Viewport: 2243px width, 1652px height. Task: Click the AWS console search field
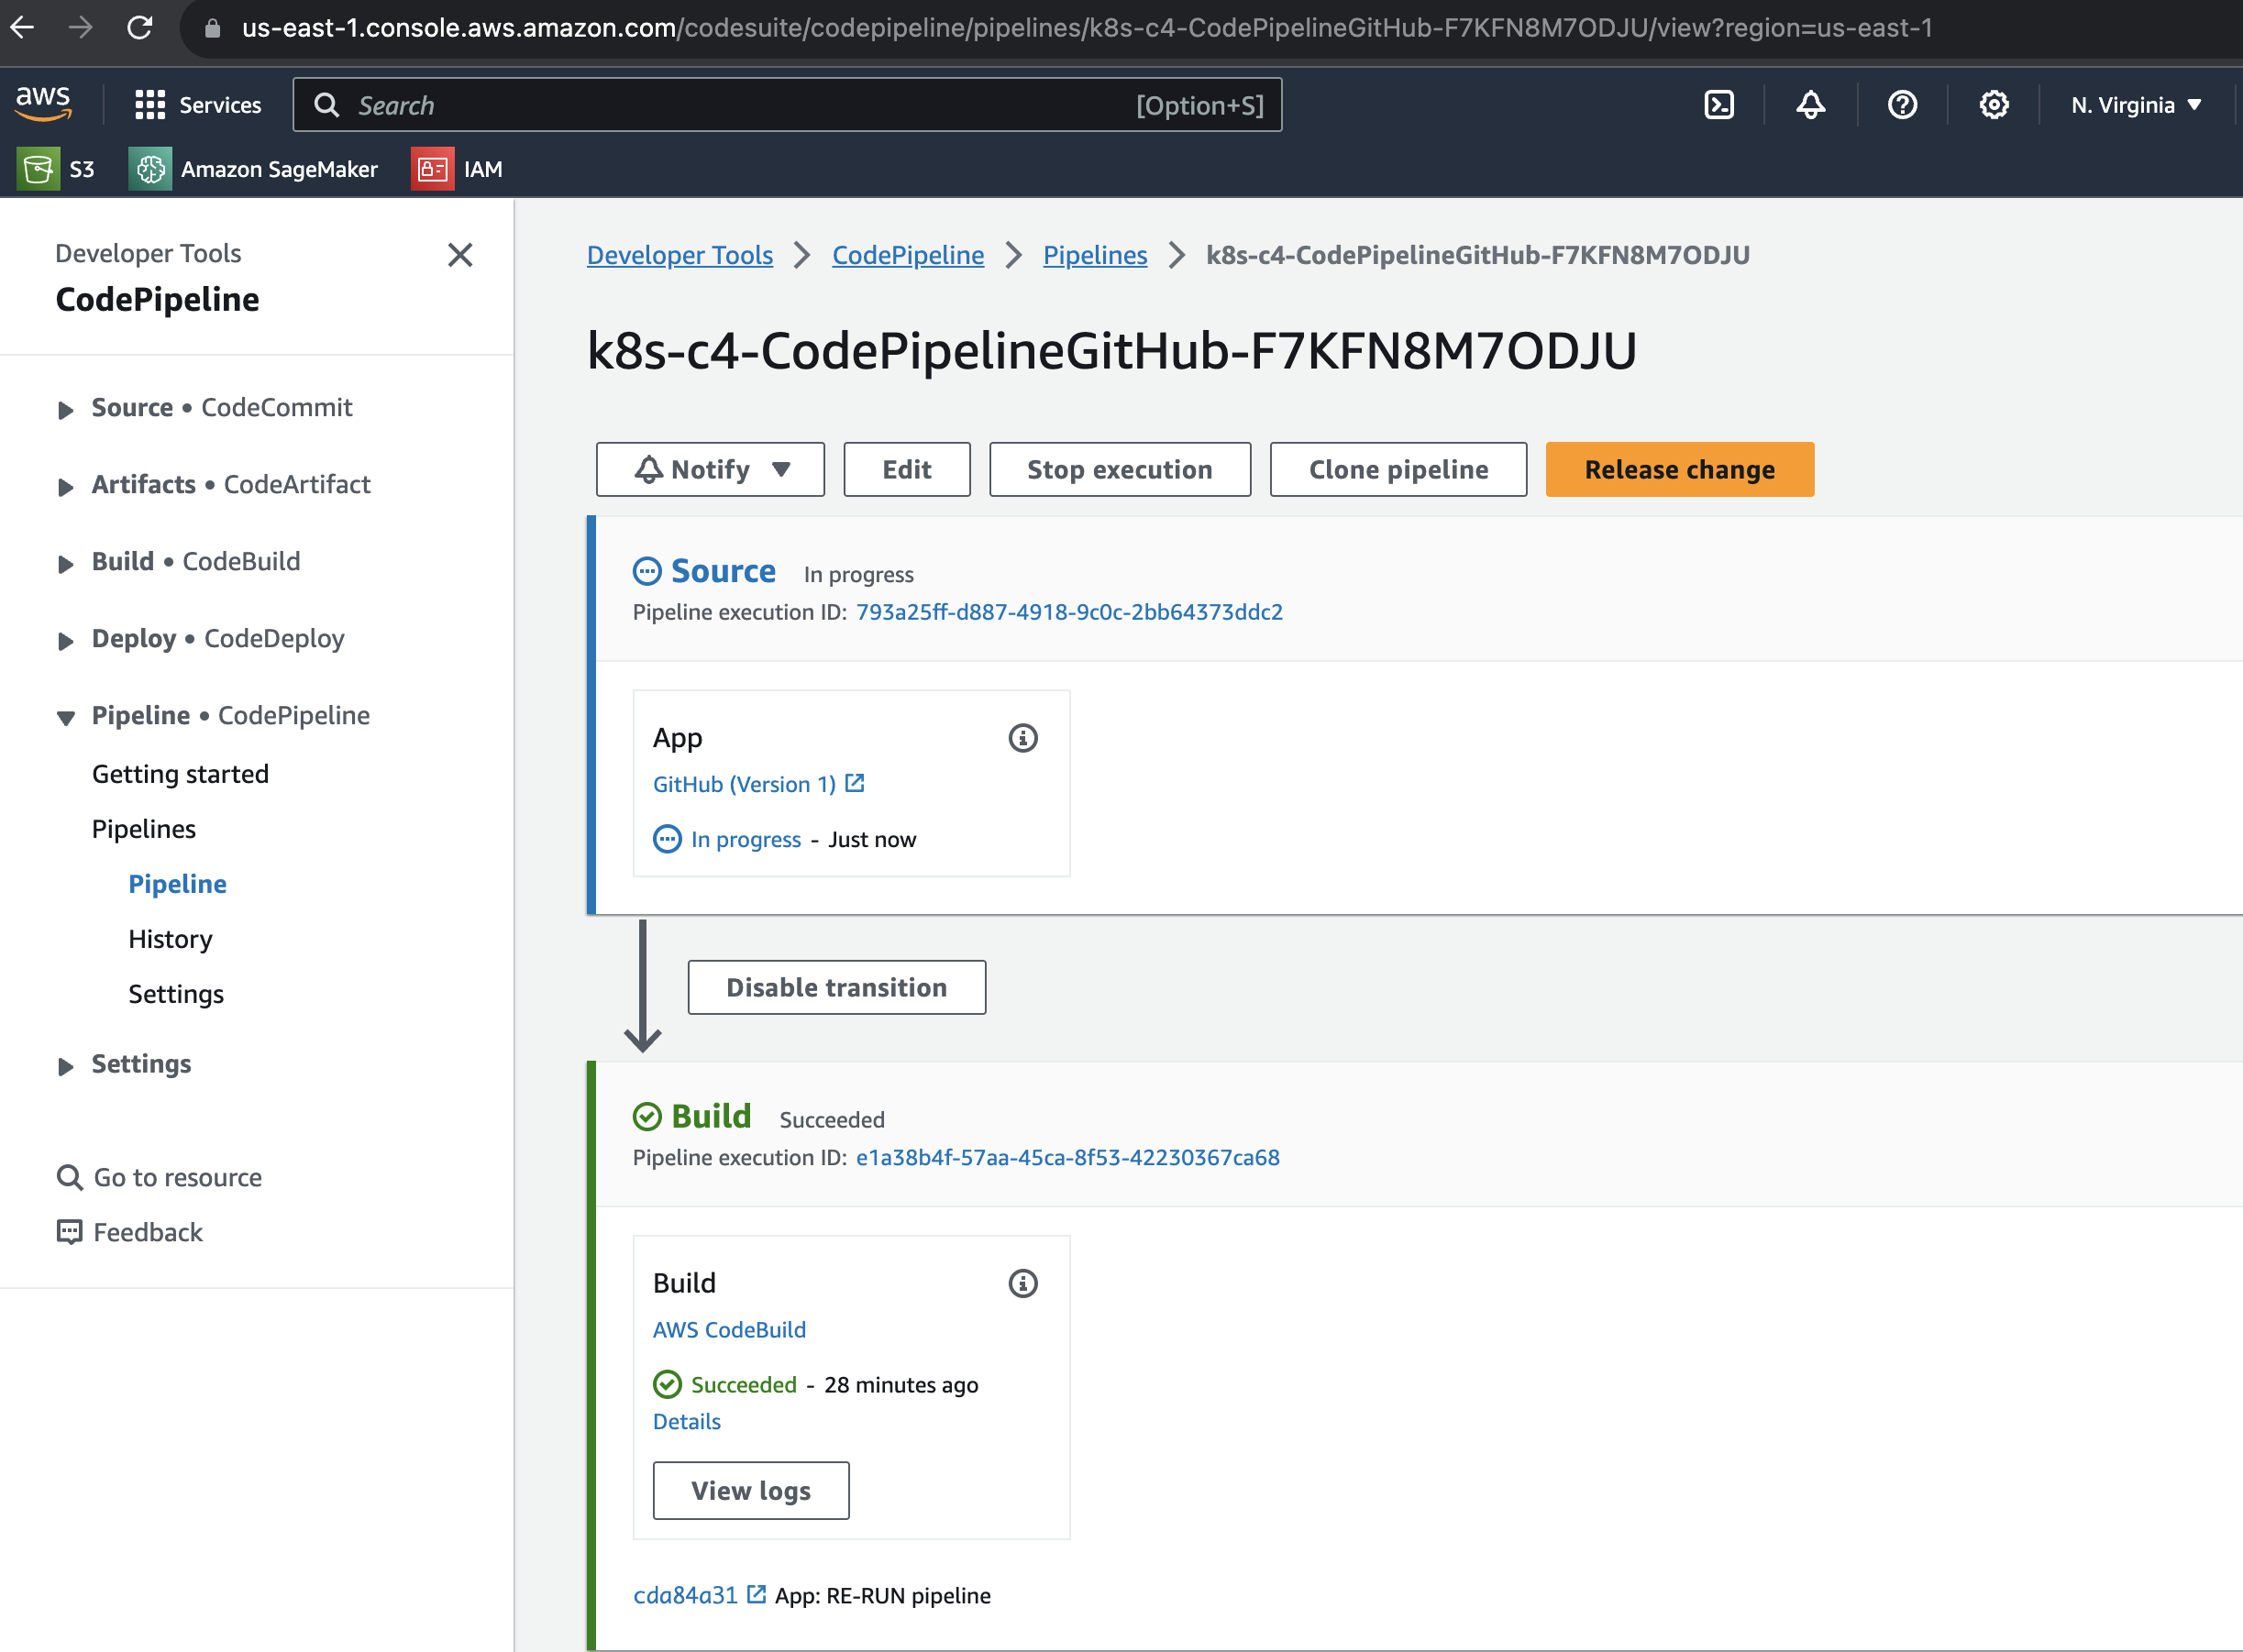(x=787, y=105)
